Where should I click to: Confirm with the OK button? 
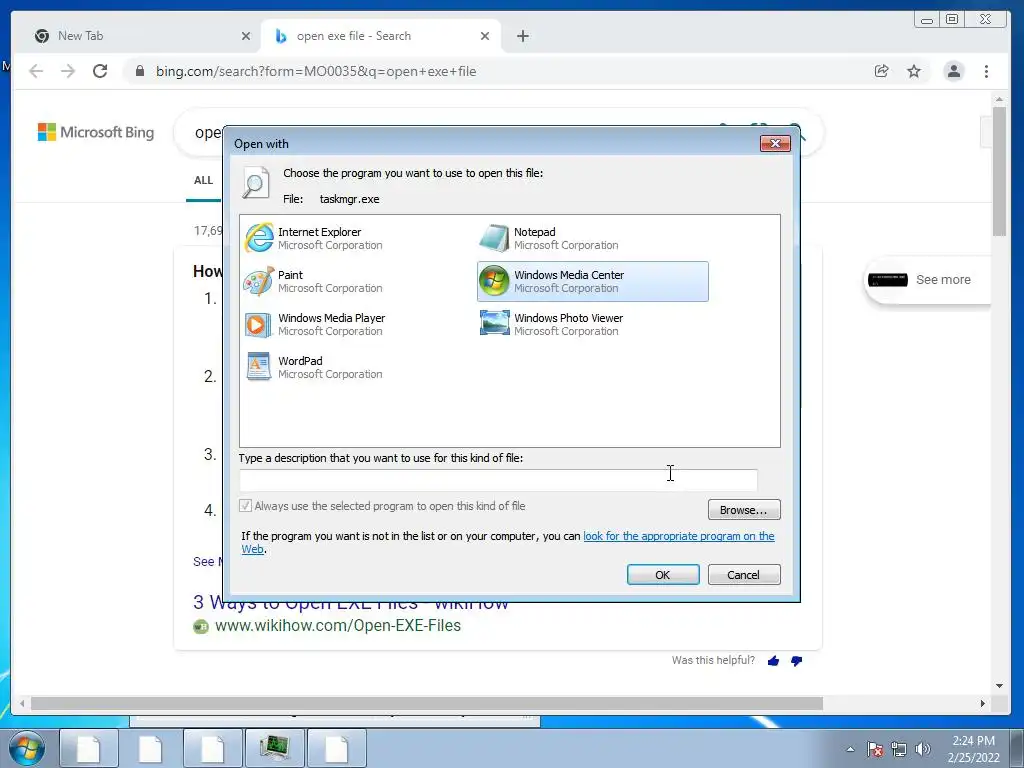(663, 575)
